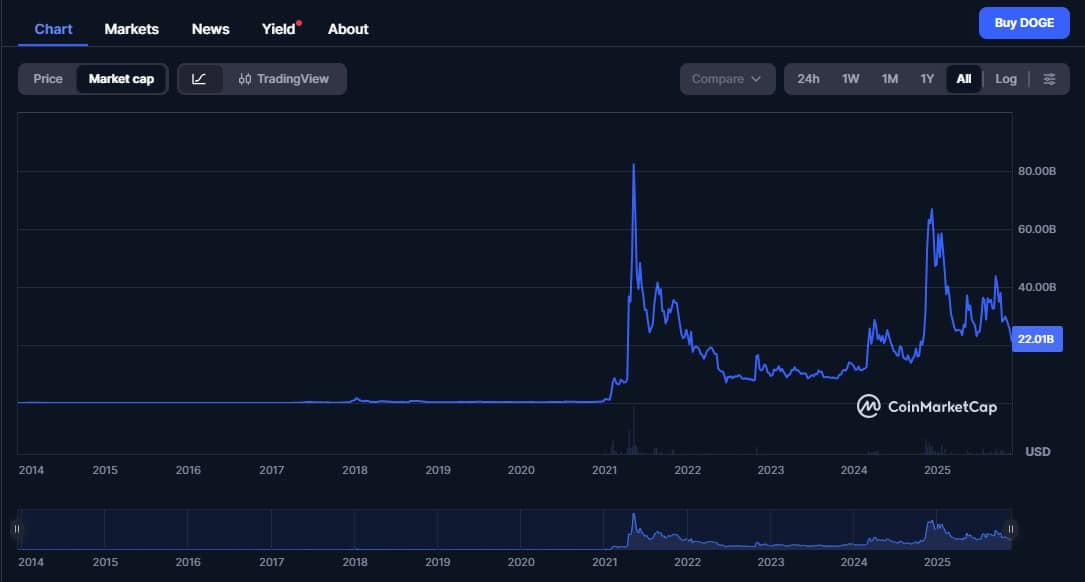Click right range handle of timeline
The width and height of the screenshot is (1085, 582).
click(1011, 529)
